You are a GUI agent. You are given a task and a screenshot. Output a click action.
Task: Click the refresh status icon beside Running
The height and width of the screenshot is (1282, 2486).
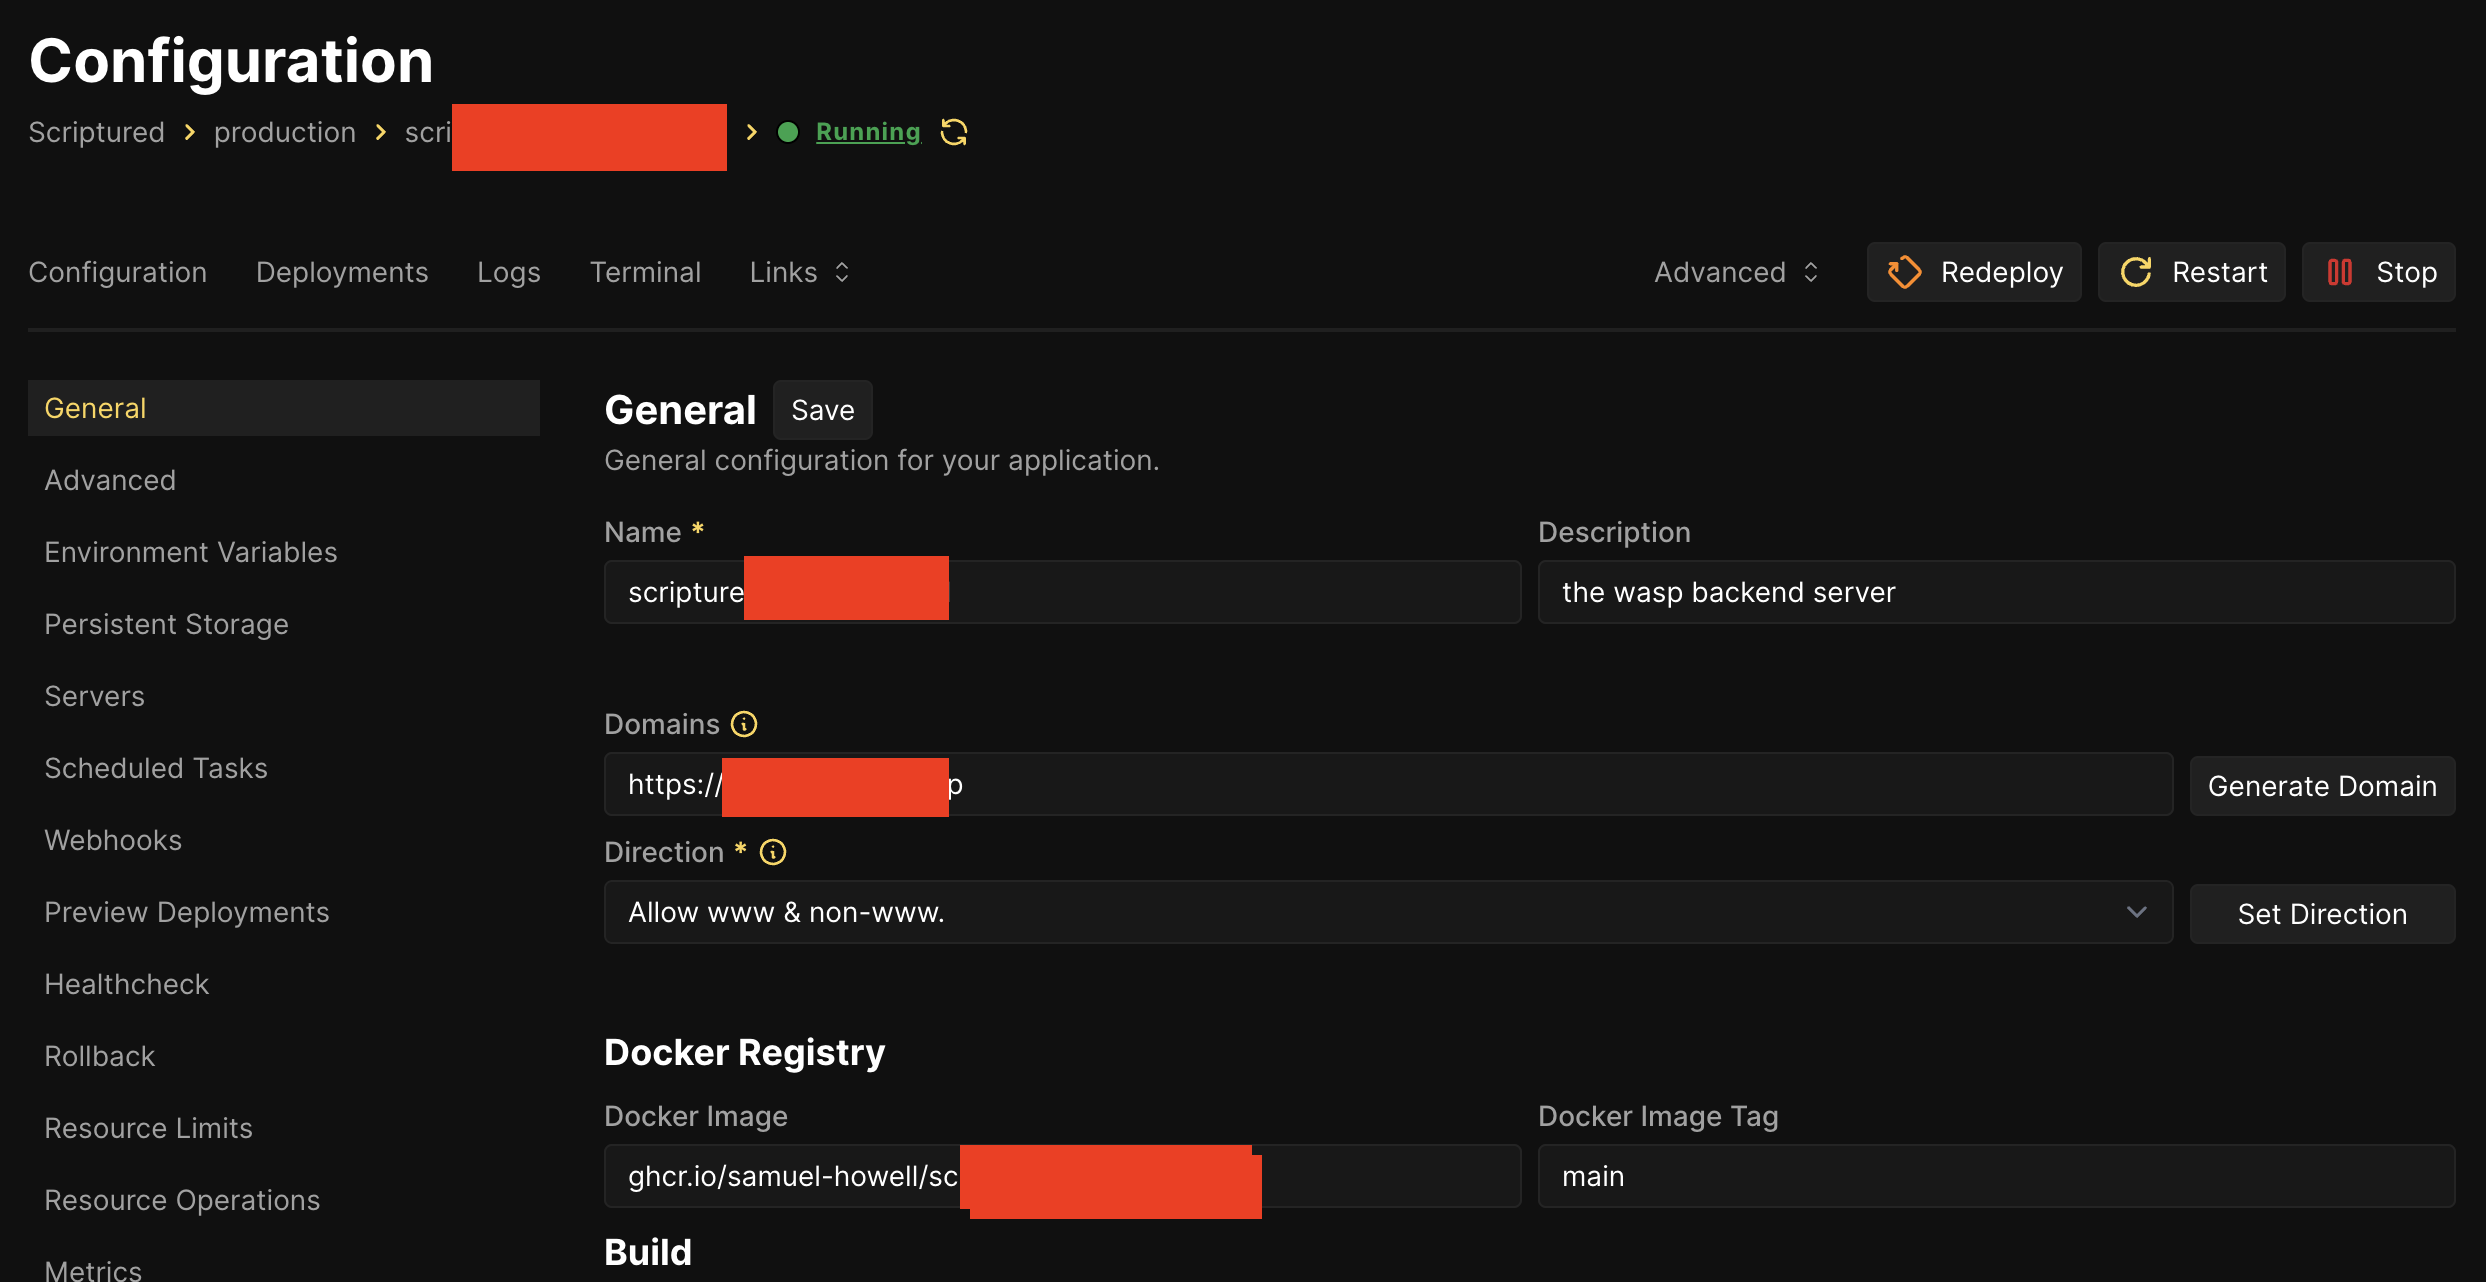click(954, 132)
